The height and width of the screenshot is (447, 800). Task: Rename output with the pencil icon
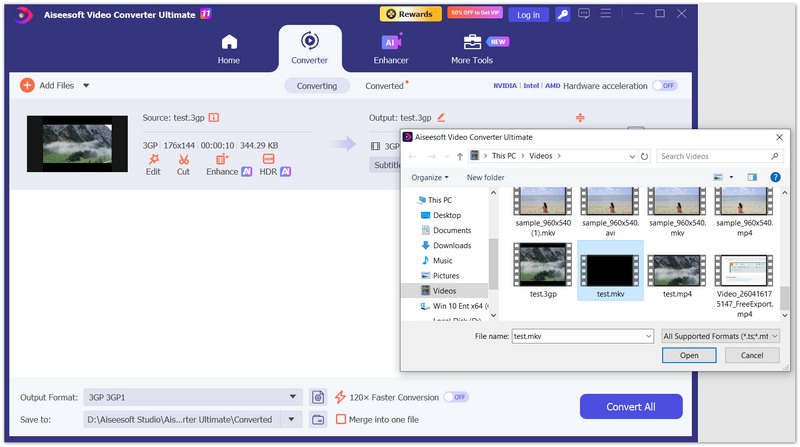tap(441, 117)
